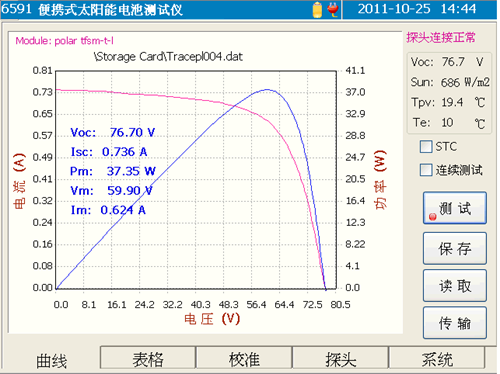Click the Sun 686 W/m2 irradiance reading
The height and width of the screenshot is (374, 500).
pos(450,82)
